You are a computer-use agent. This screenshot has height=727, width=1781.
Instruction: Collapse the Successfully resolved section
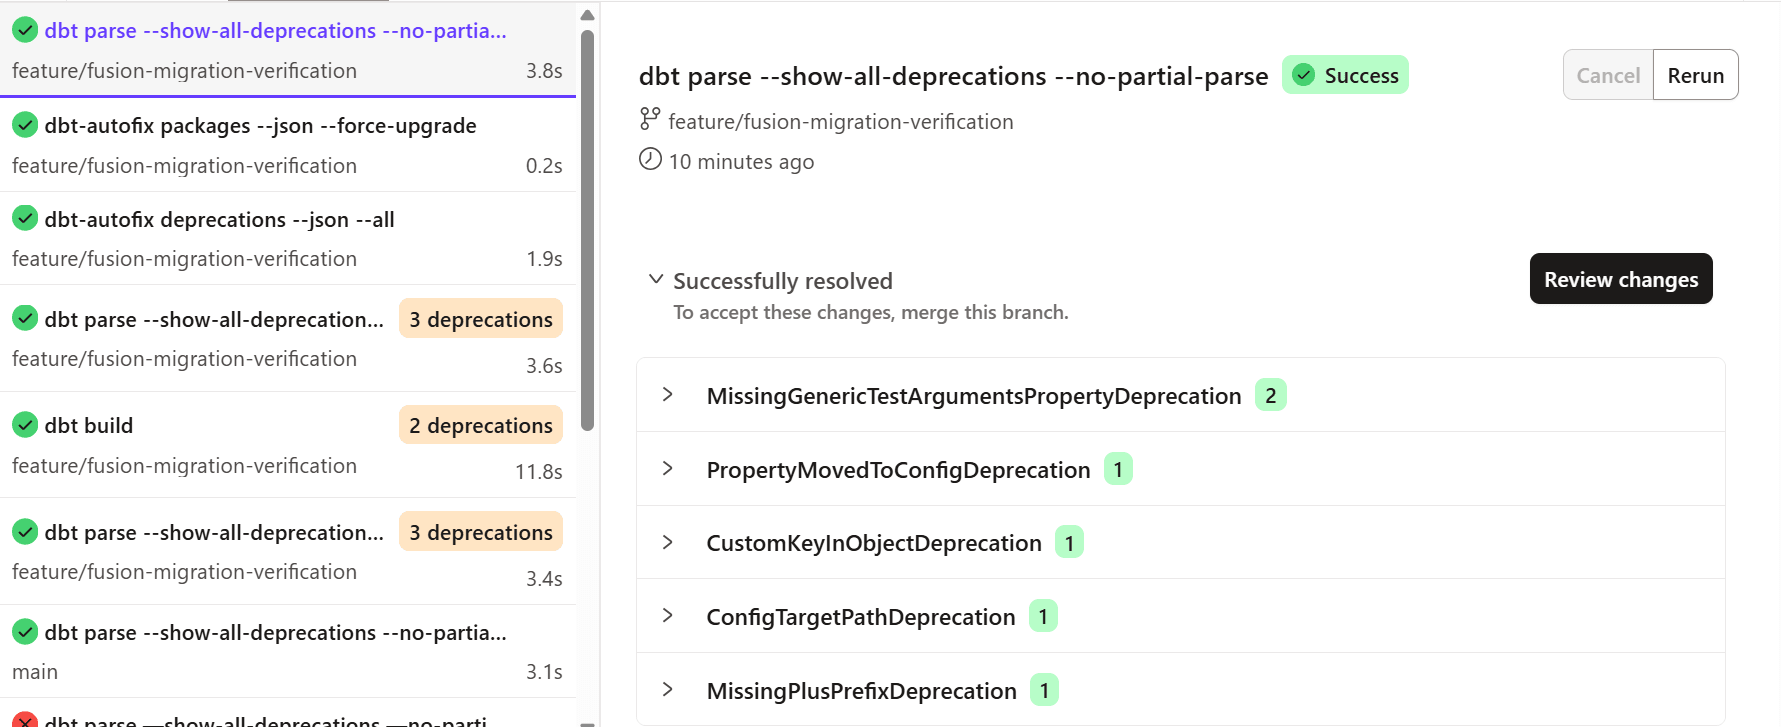click(x=656, y=280)
